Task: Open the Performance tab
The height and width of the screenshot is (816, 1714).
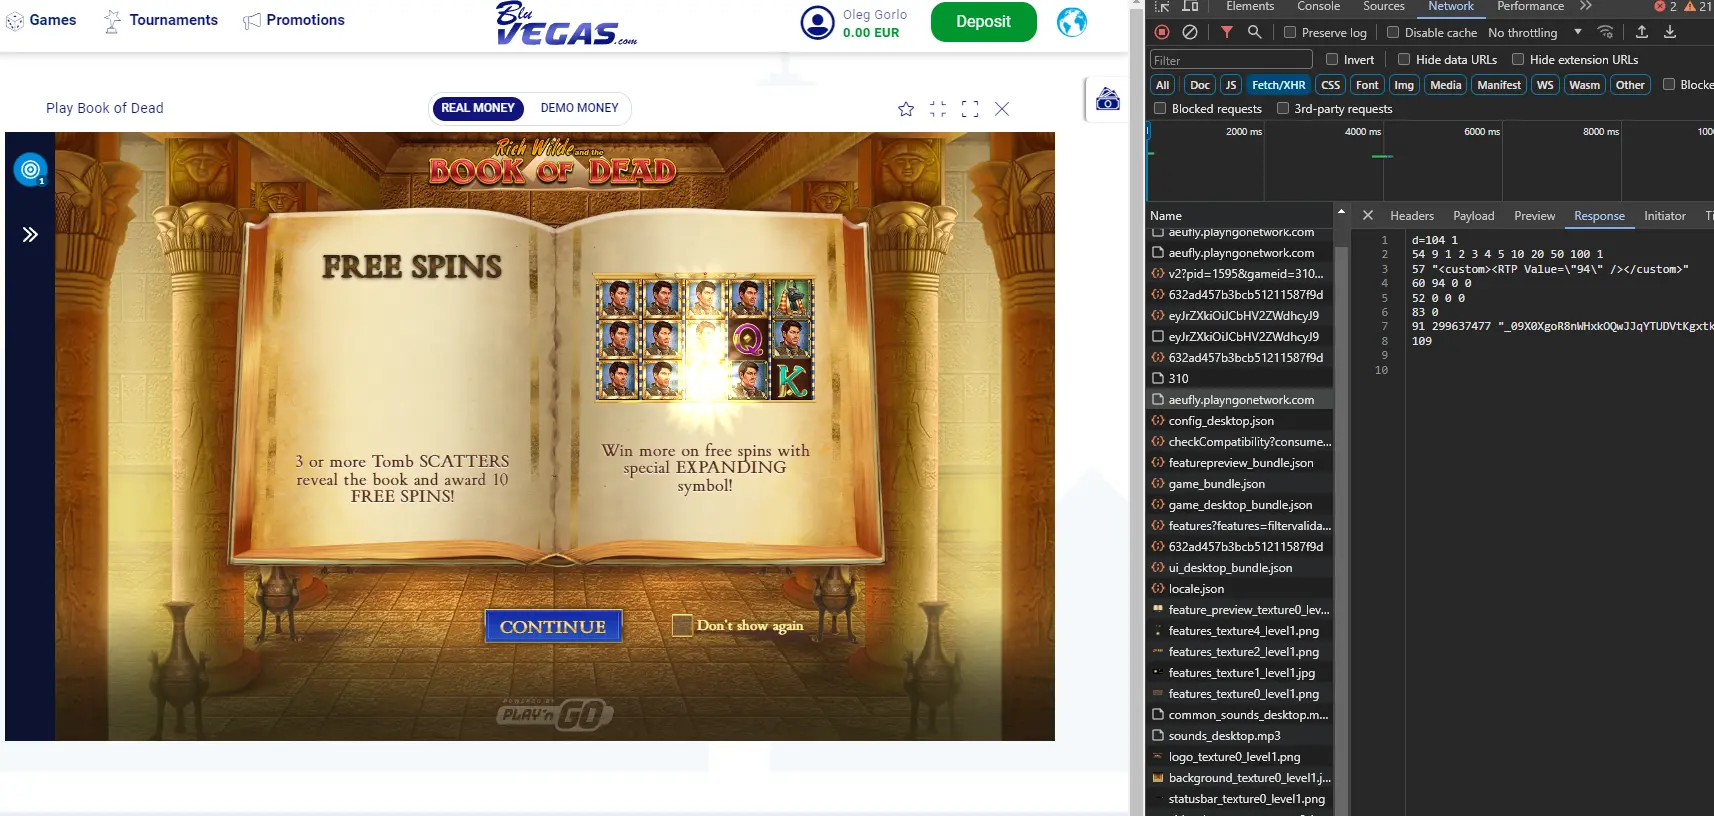Action: tap(1530, 6)
